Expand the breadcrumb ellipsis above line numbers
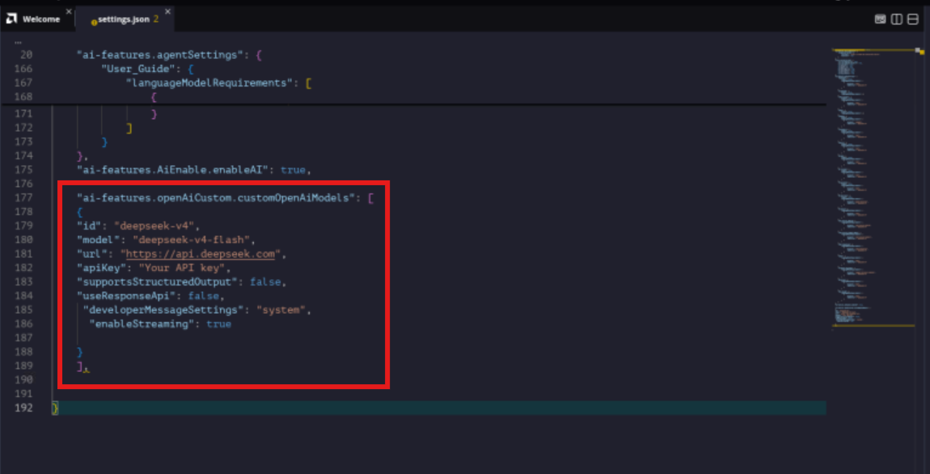The height and width of the screenshot is (474, 930). tap(18, 42)
